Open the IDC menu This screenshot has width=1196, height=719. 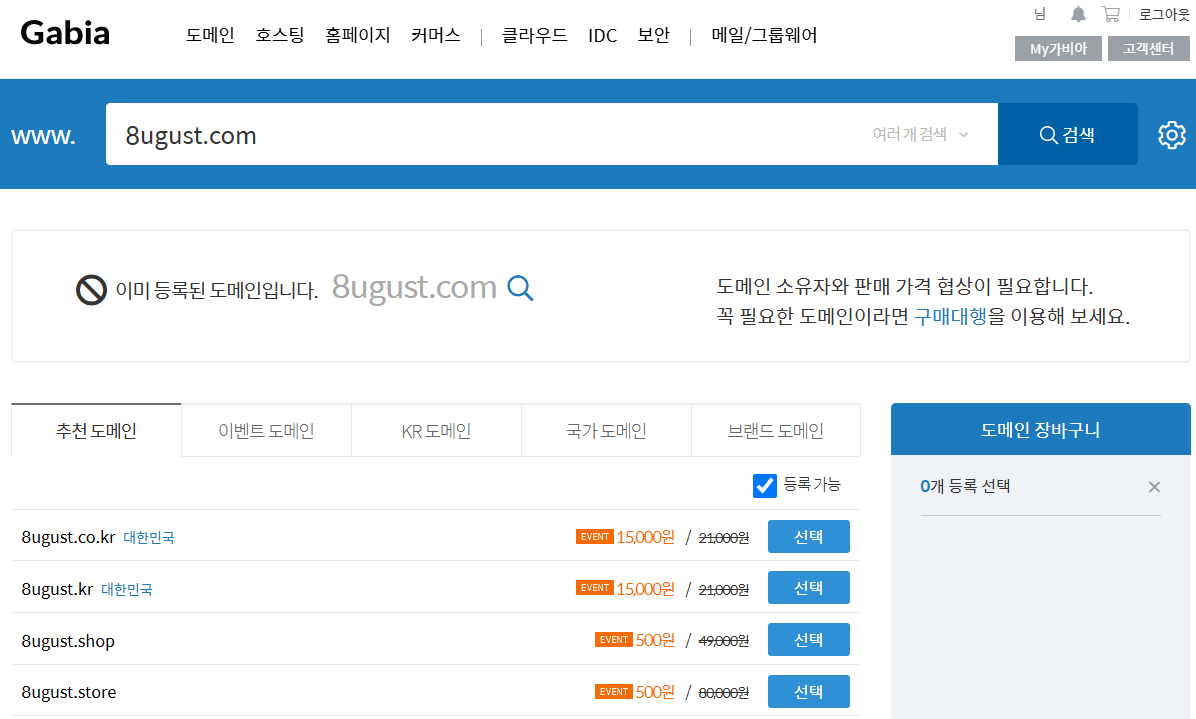point(603,36)
